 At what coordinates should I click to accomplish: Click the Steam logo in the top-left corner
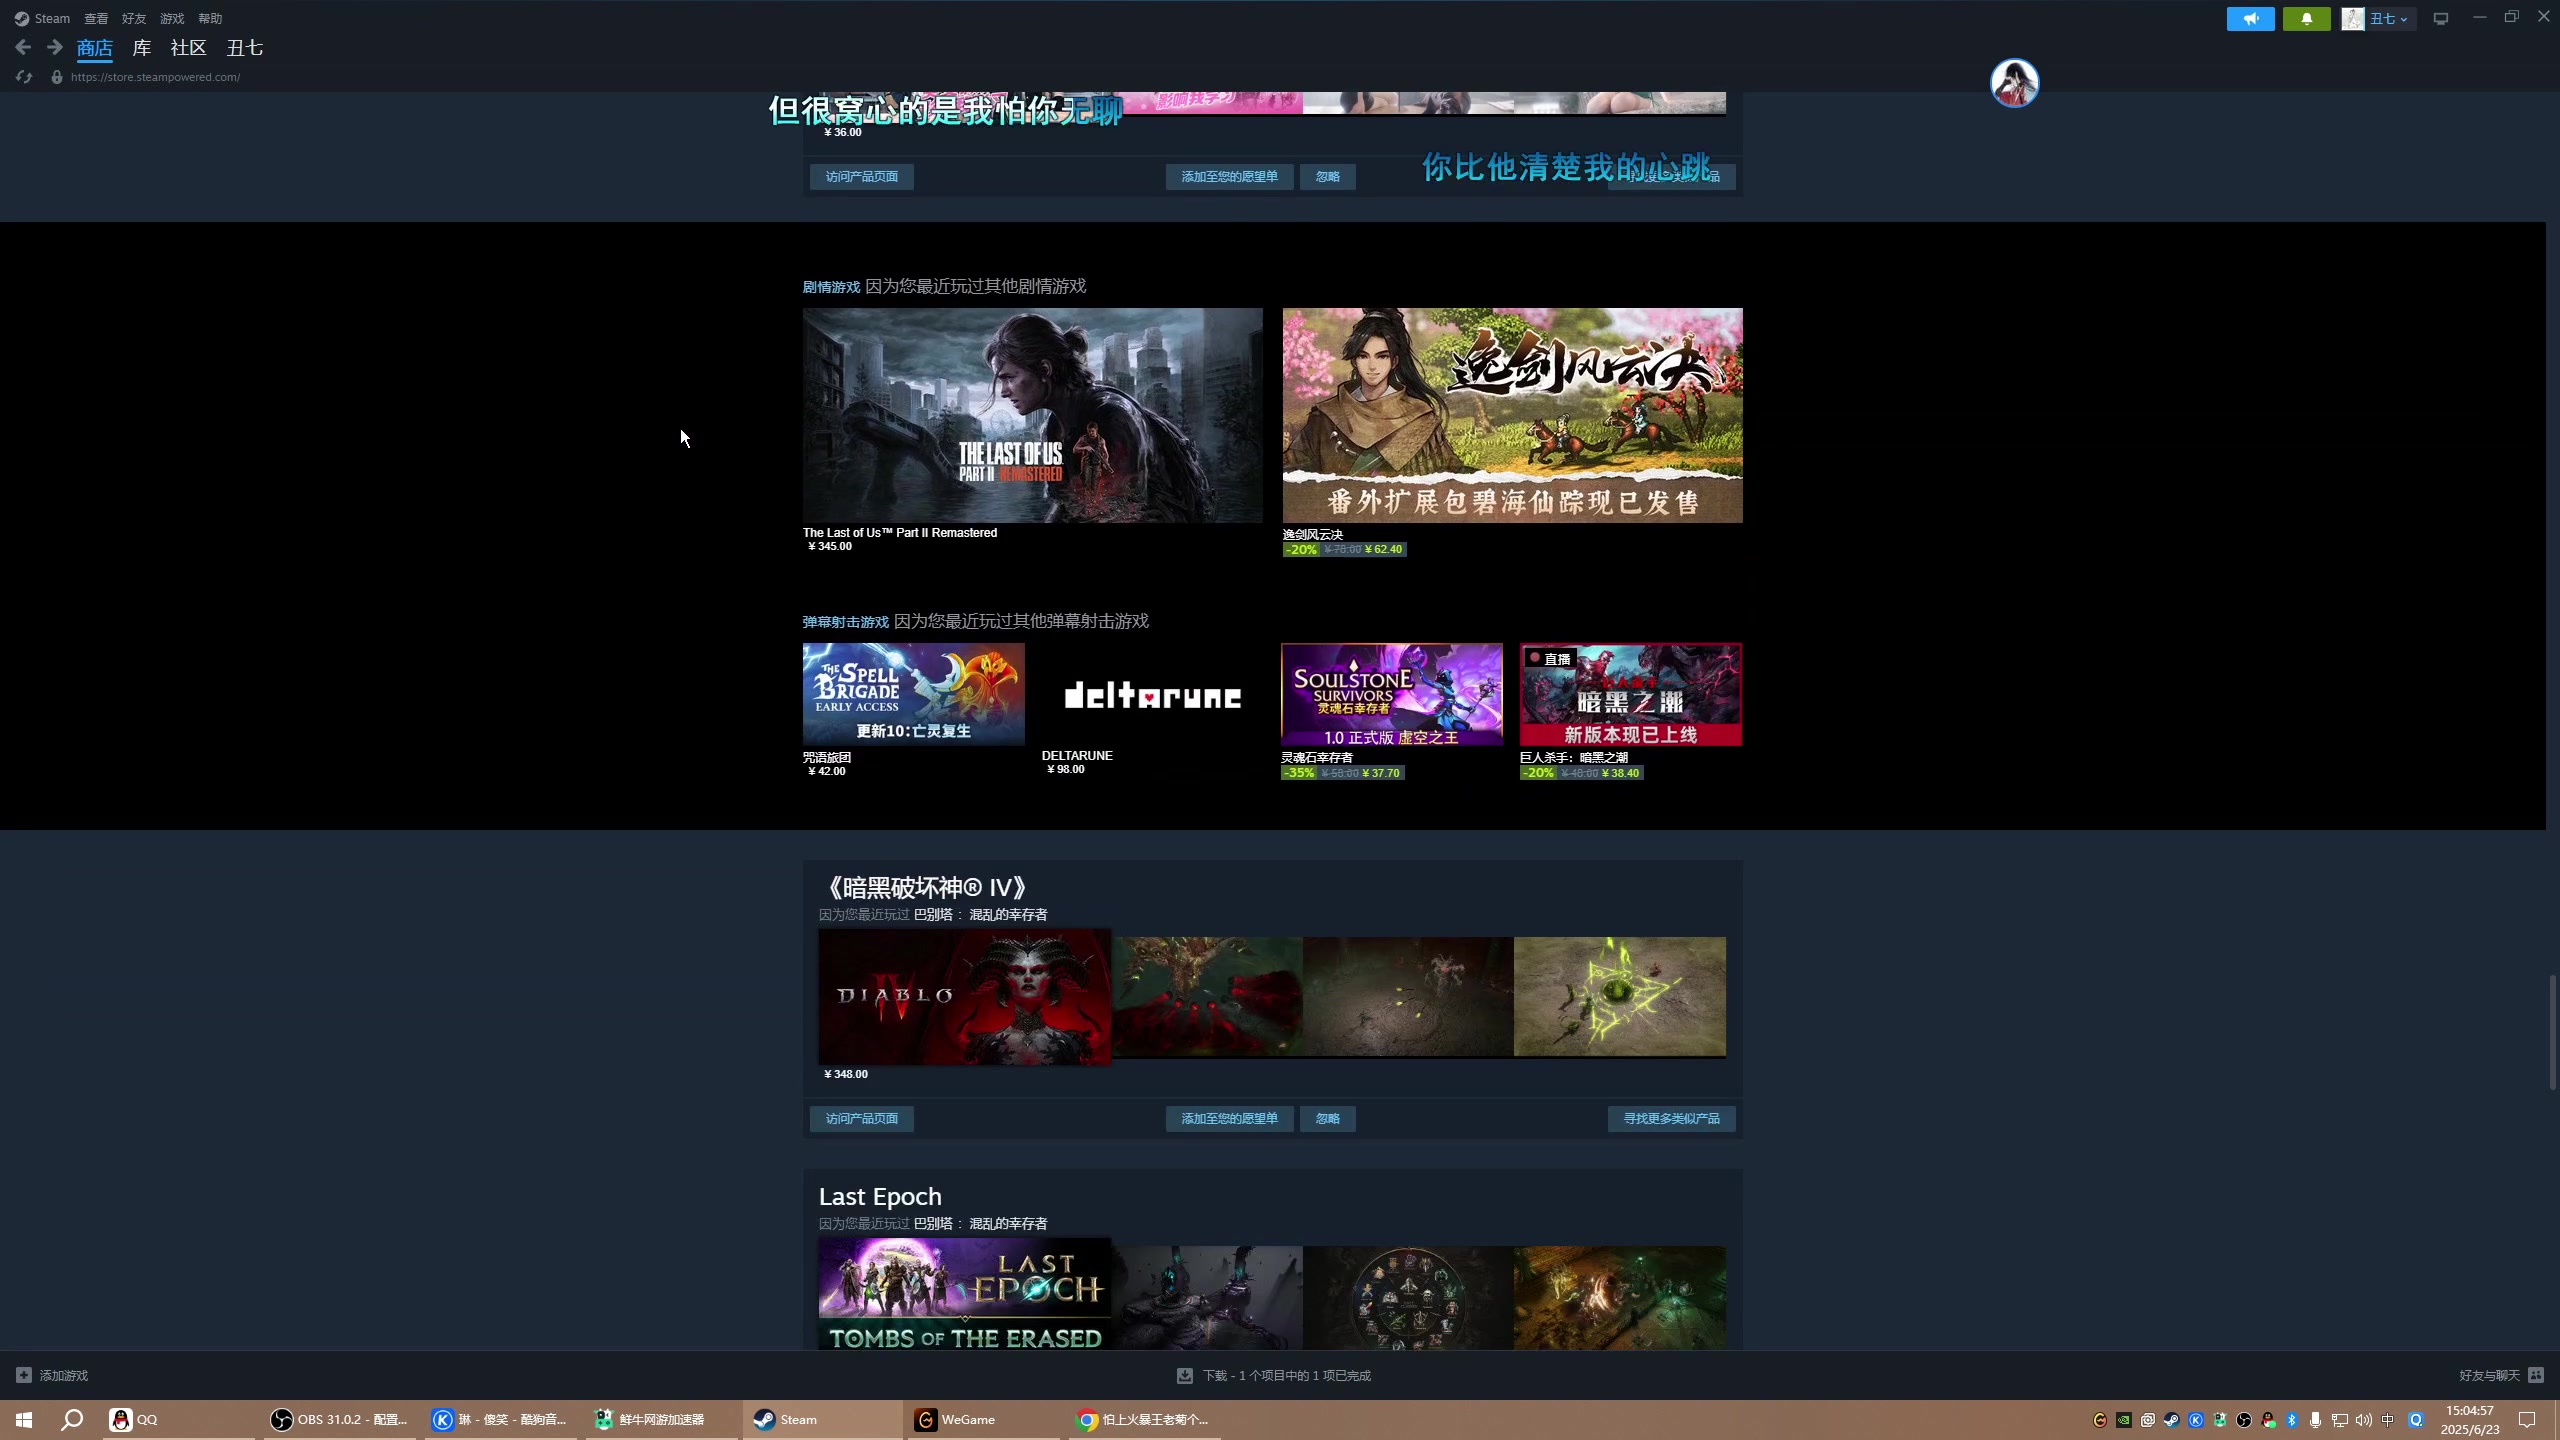pos(22,18)
